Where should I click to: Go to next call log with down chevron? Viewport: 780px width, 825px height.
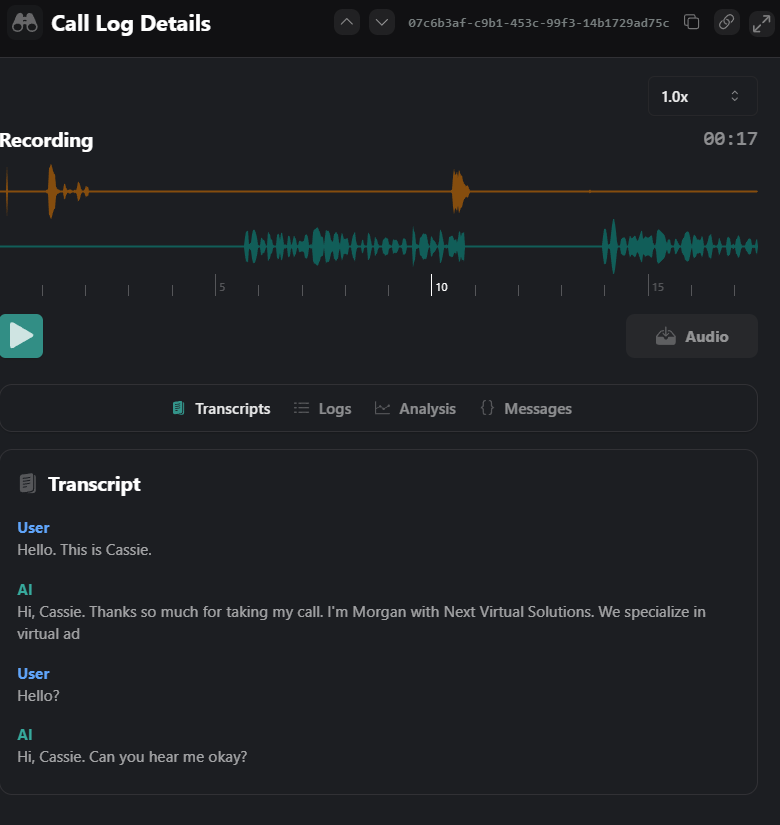click(x=382, y=23)
